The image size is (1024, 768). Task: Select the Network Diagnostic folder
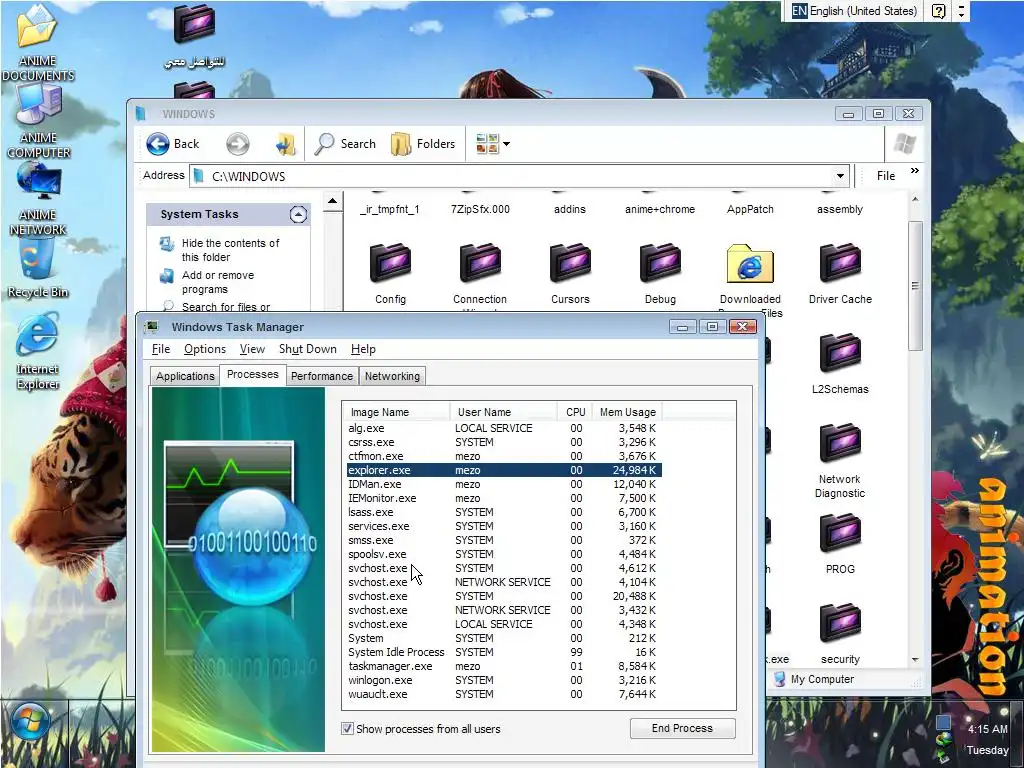[x=840, y=461]
